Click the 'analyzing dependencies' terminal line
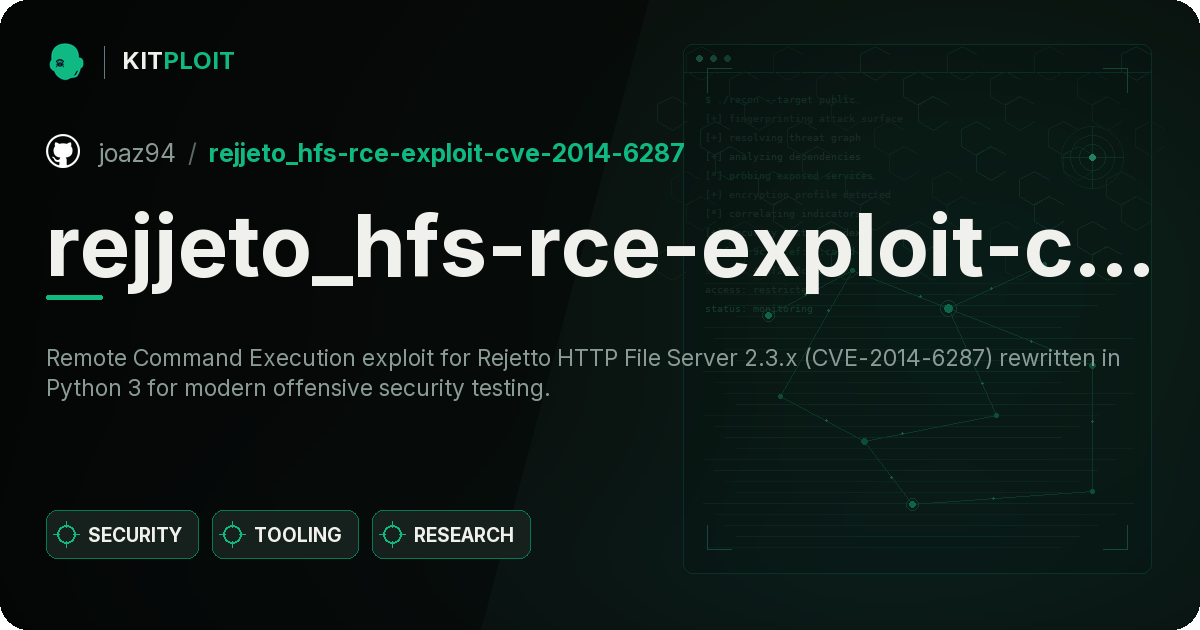Viewport: 1200px width, 630px height. [783, 157]
